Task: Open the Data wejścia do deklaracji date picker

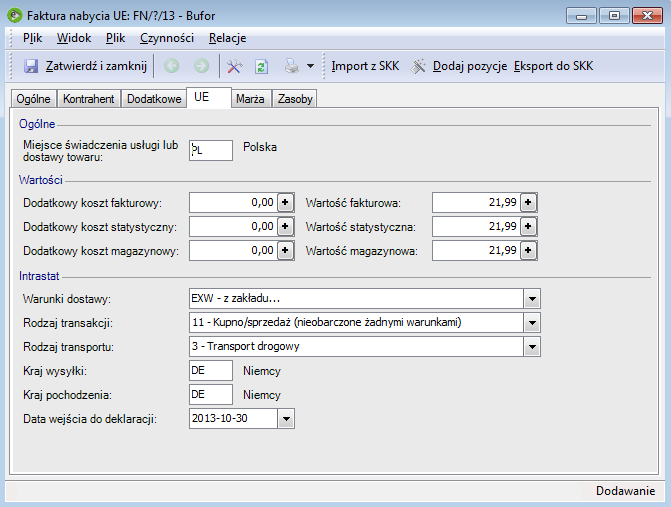Action: [286, 419]
